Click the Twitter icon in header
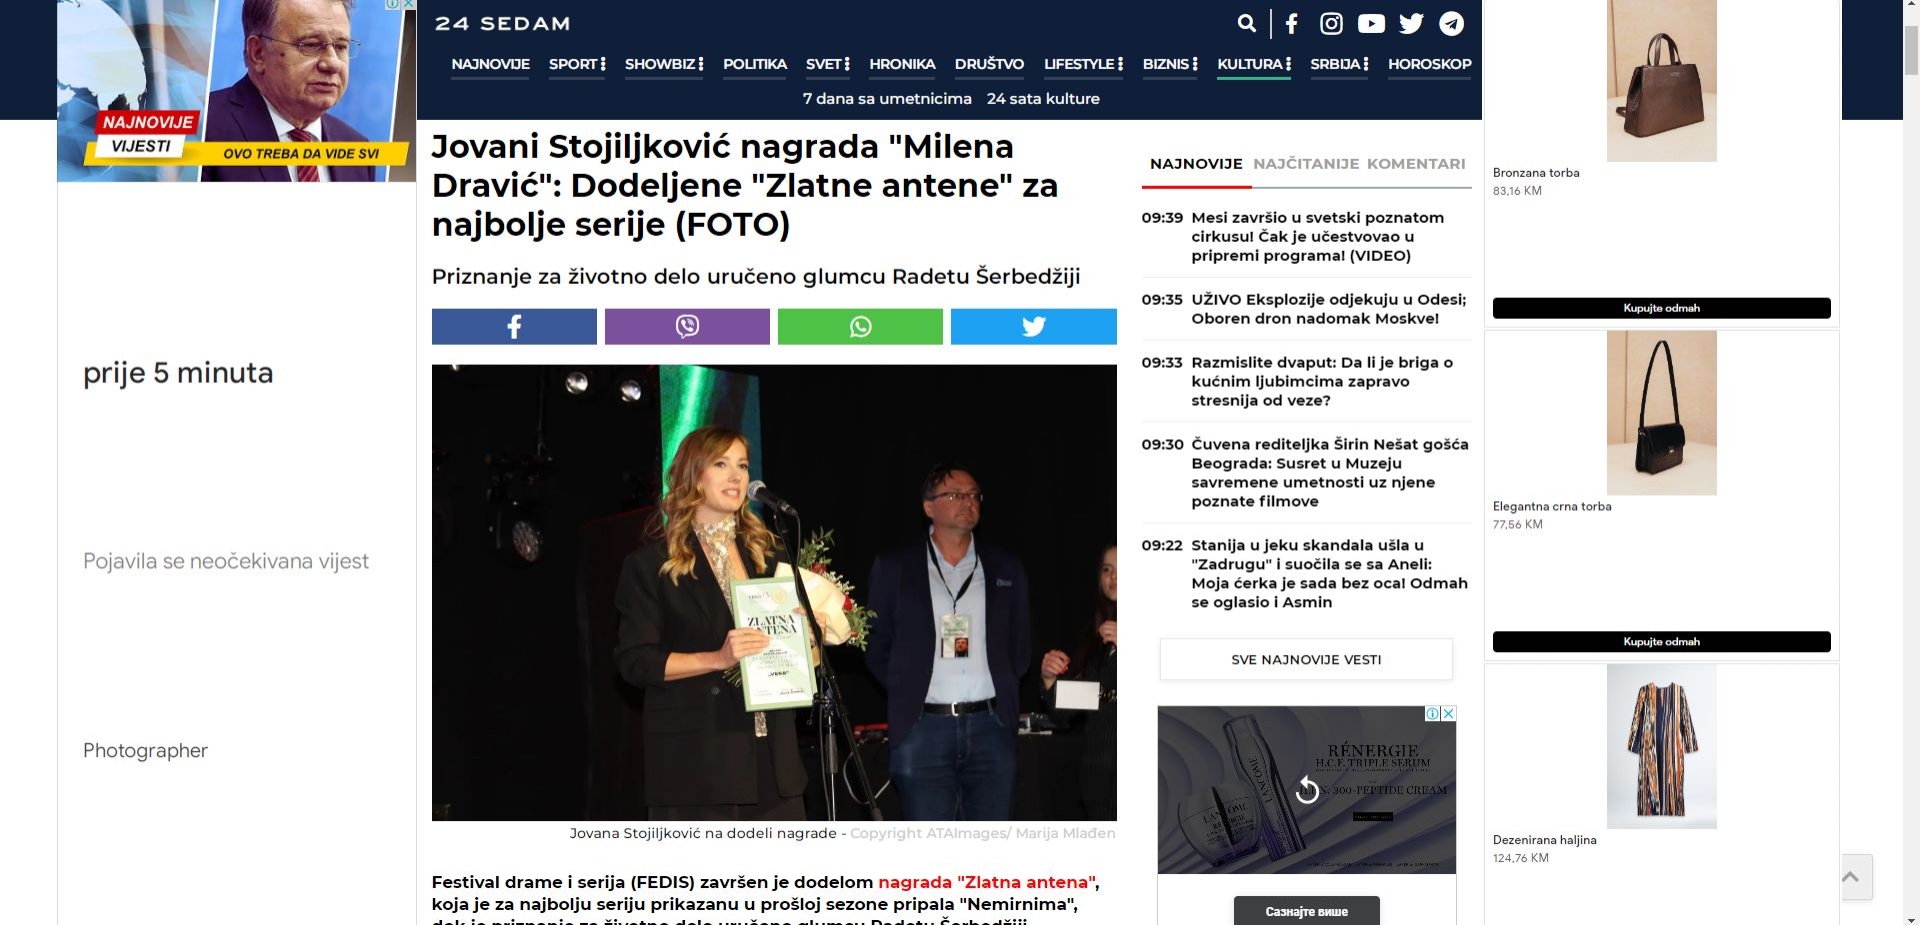The height and width of the screenshot is (925, 1920). pos(1411,24)
